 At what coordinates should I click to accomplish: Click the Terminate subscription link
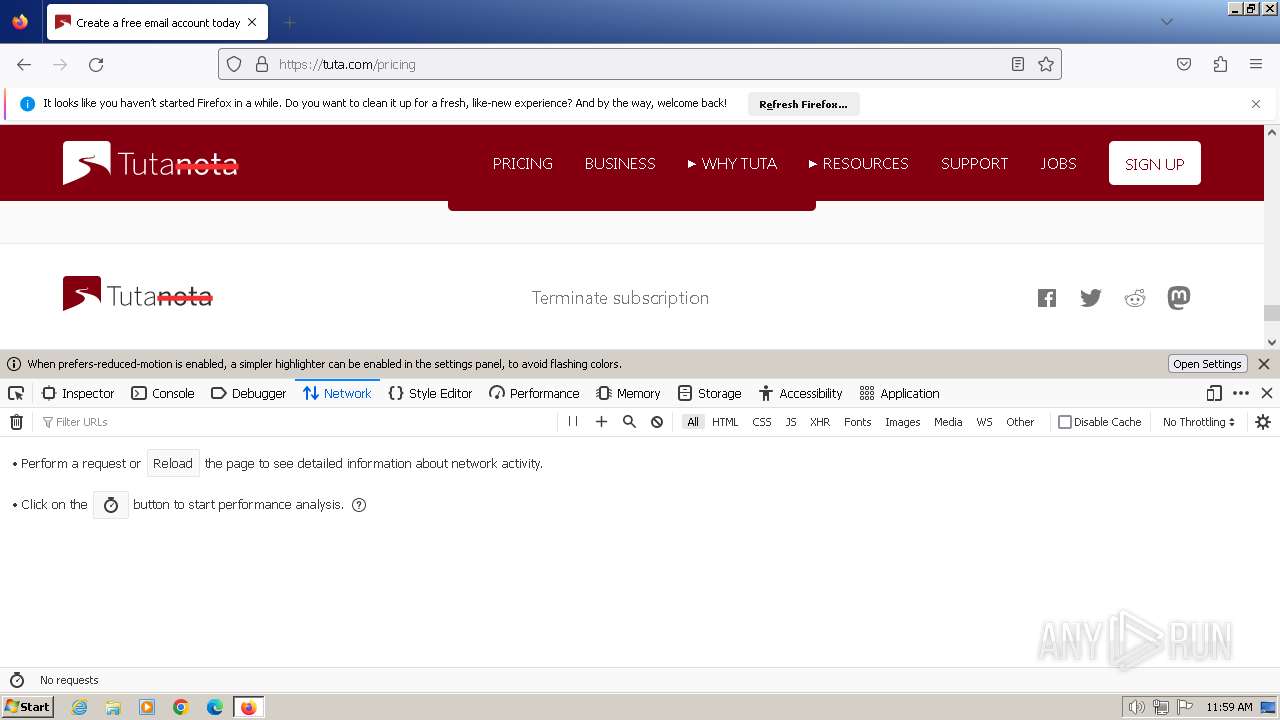[x=620, y=298]
